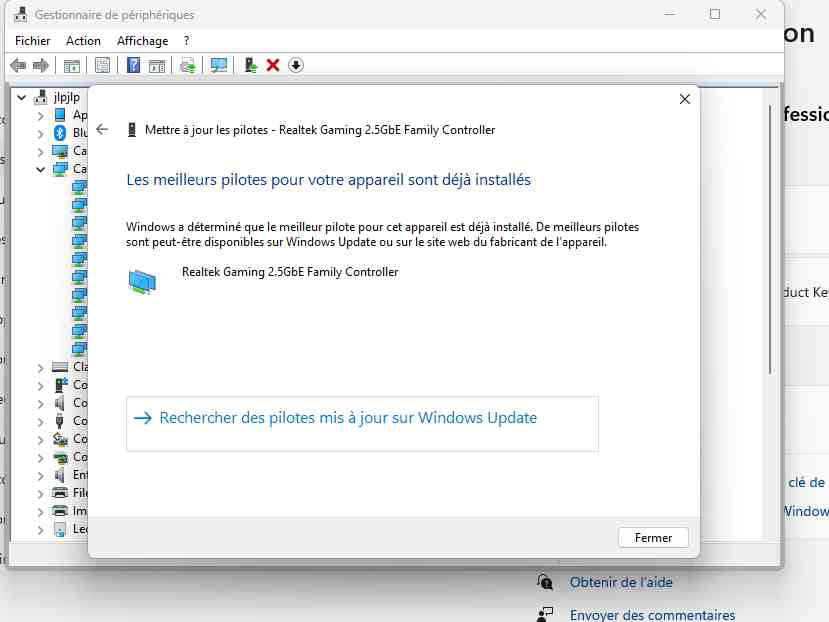This screenshot has width=829, height=622.
Task: Go back with the dialog's left arrow
Action: [x=102, y=129]
